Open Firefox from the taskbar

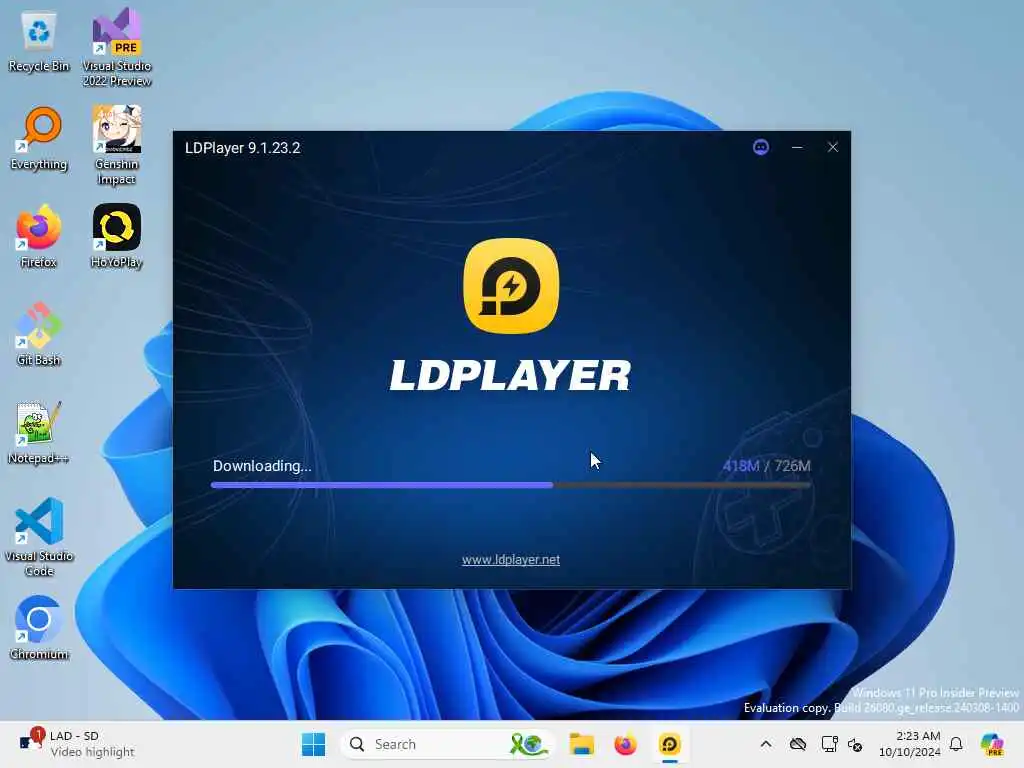[625, 744]
